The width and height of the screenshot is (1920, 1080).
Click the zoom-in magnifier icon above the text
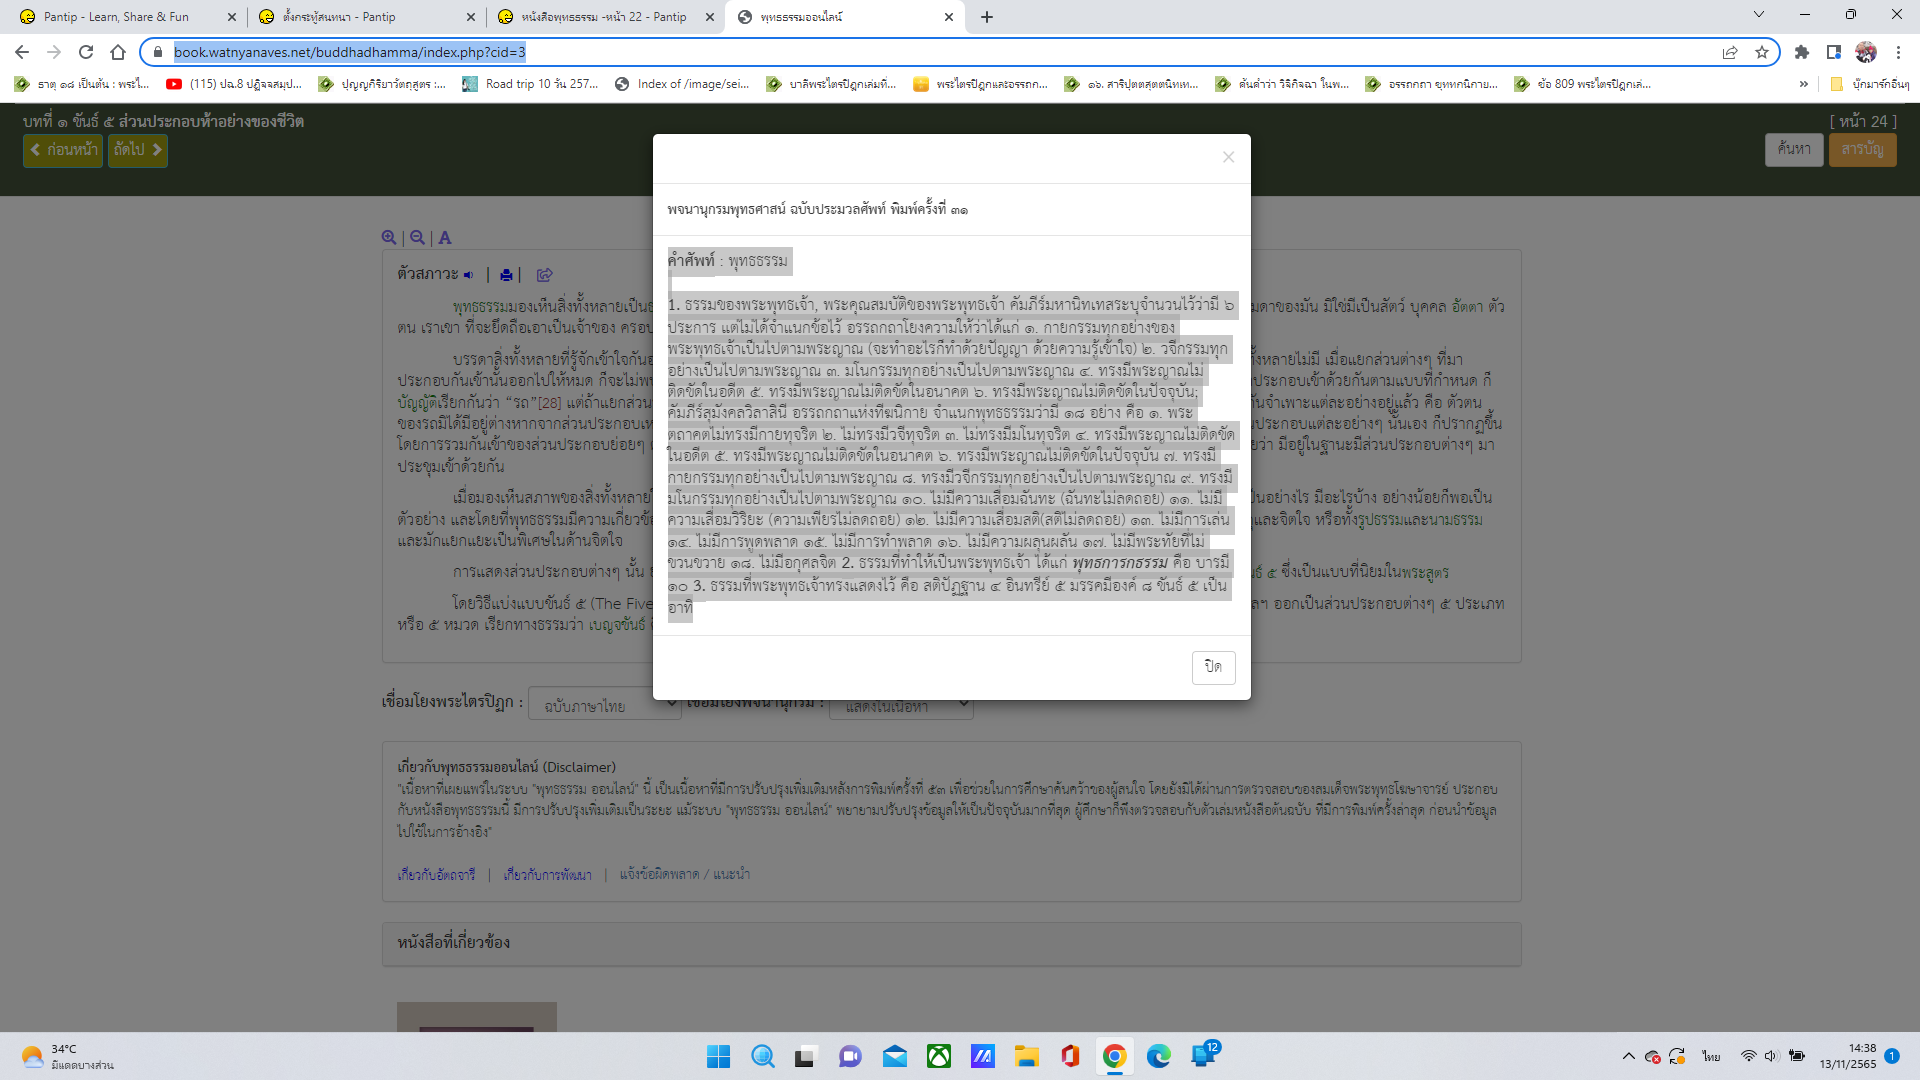click(x=389, y=238)
